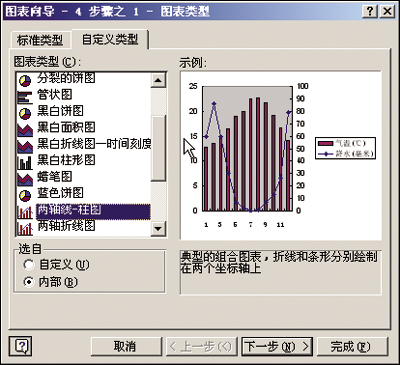This screenshot has width=400, height=365.
Task: Select the 蜡笔图 chart icon
Action: (x=25, y=179)
